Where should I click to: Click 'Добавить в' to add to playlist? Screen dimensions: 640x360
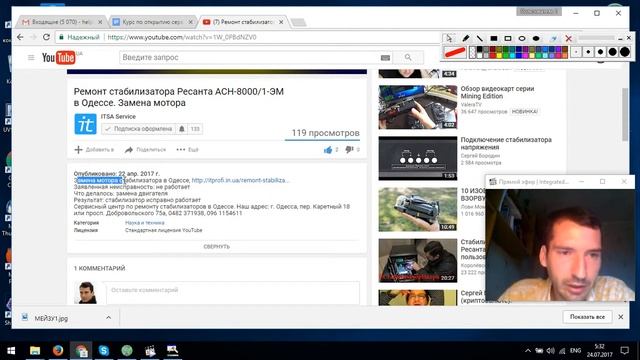94,150
